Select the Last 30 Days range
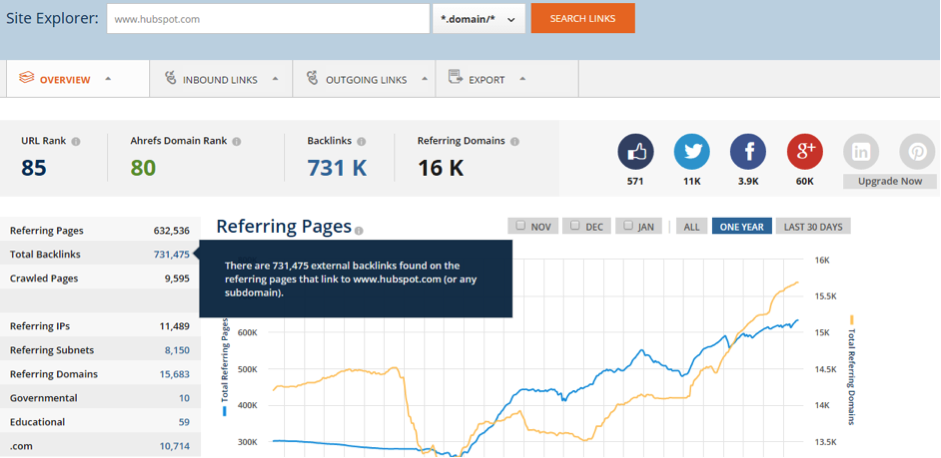The height and width of the screenshot is (458, 941). click(813, 227)
